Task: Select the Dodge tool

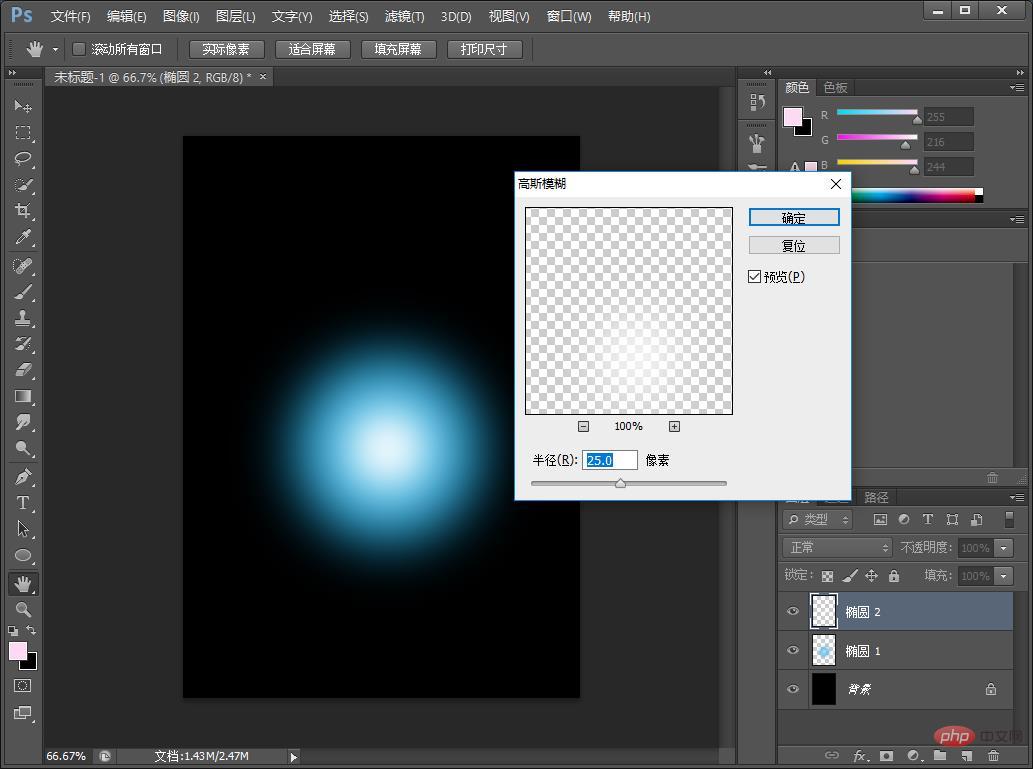Action: point(23,449)
